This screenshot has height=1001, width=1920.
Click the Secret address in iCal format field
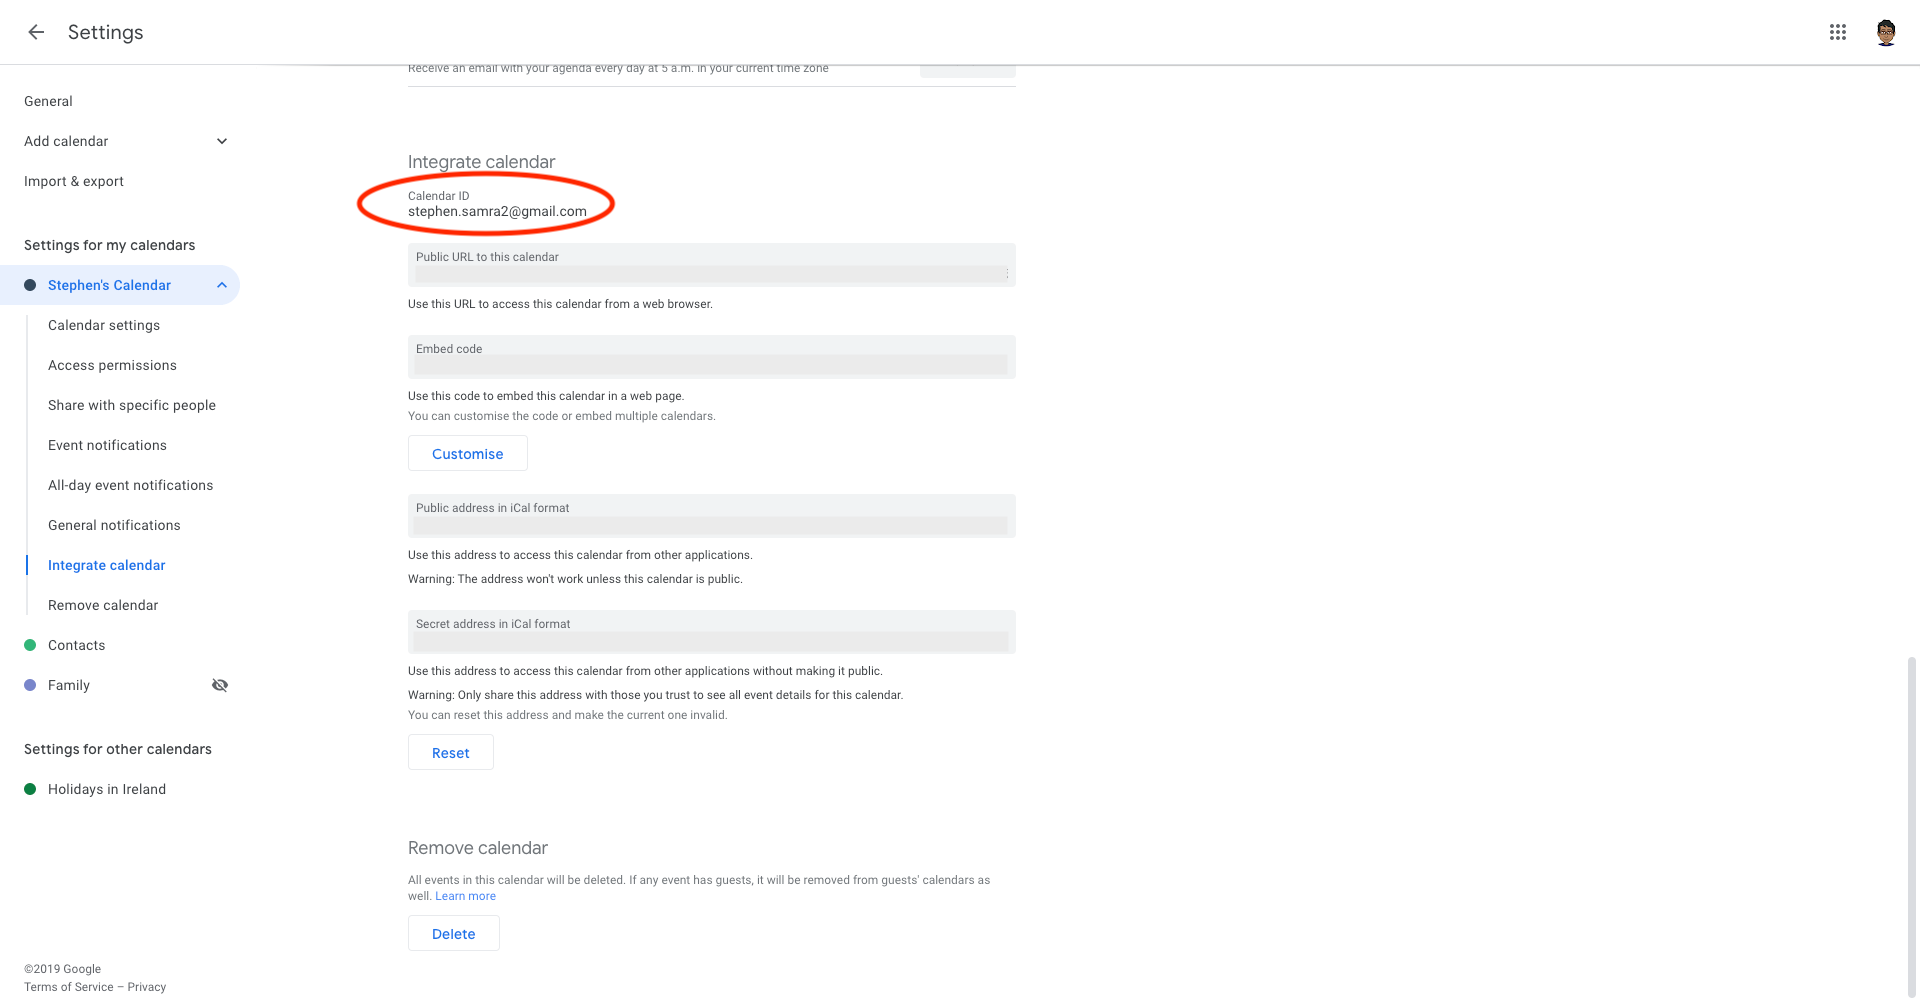pos(711,632)
